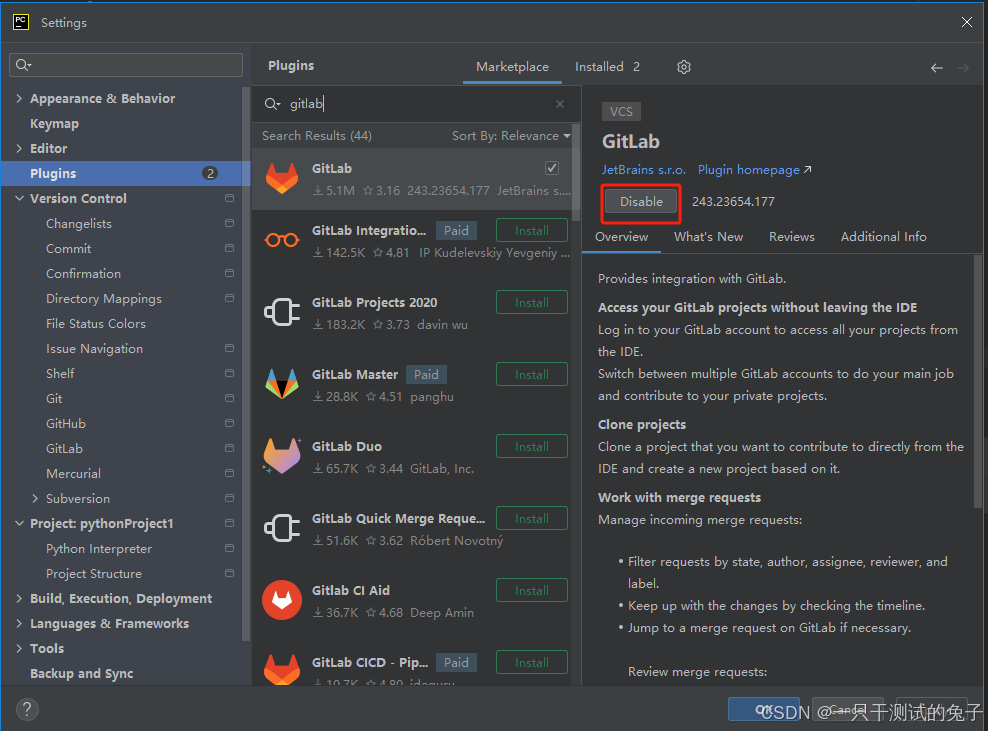Open the Reviews tab
The image size is (988, 731).
click(x=791, y=237)
